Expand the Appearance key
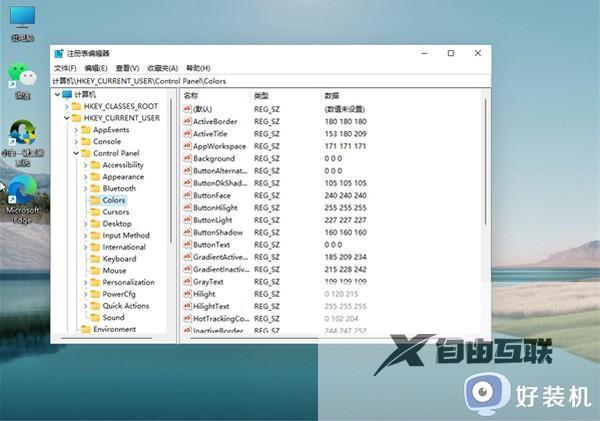The width and height of the screenshot is (600, 421). pyautogui.click(x=85, y=177)
